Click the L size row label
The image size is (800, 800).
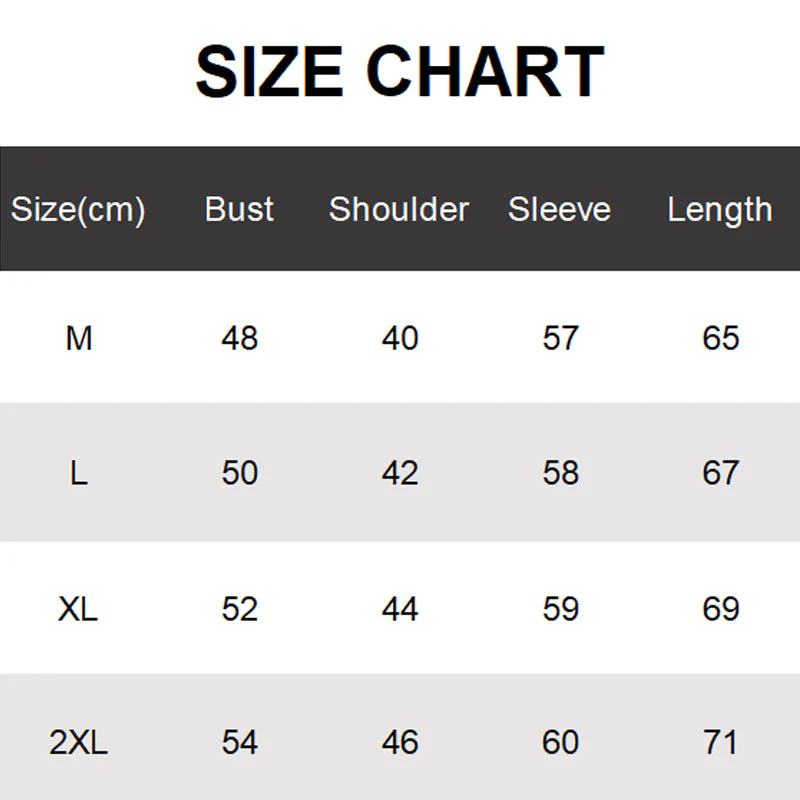[x=79, y=472]
